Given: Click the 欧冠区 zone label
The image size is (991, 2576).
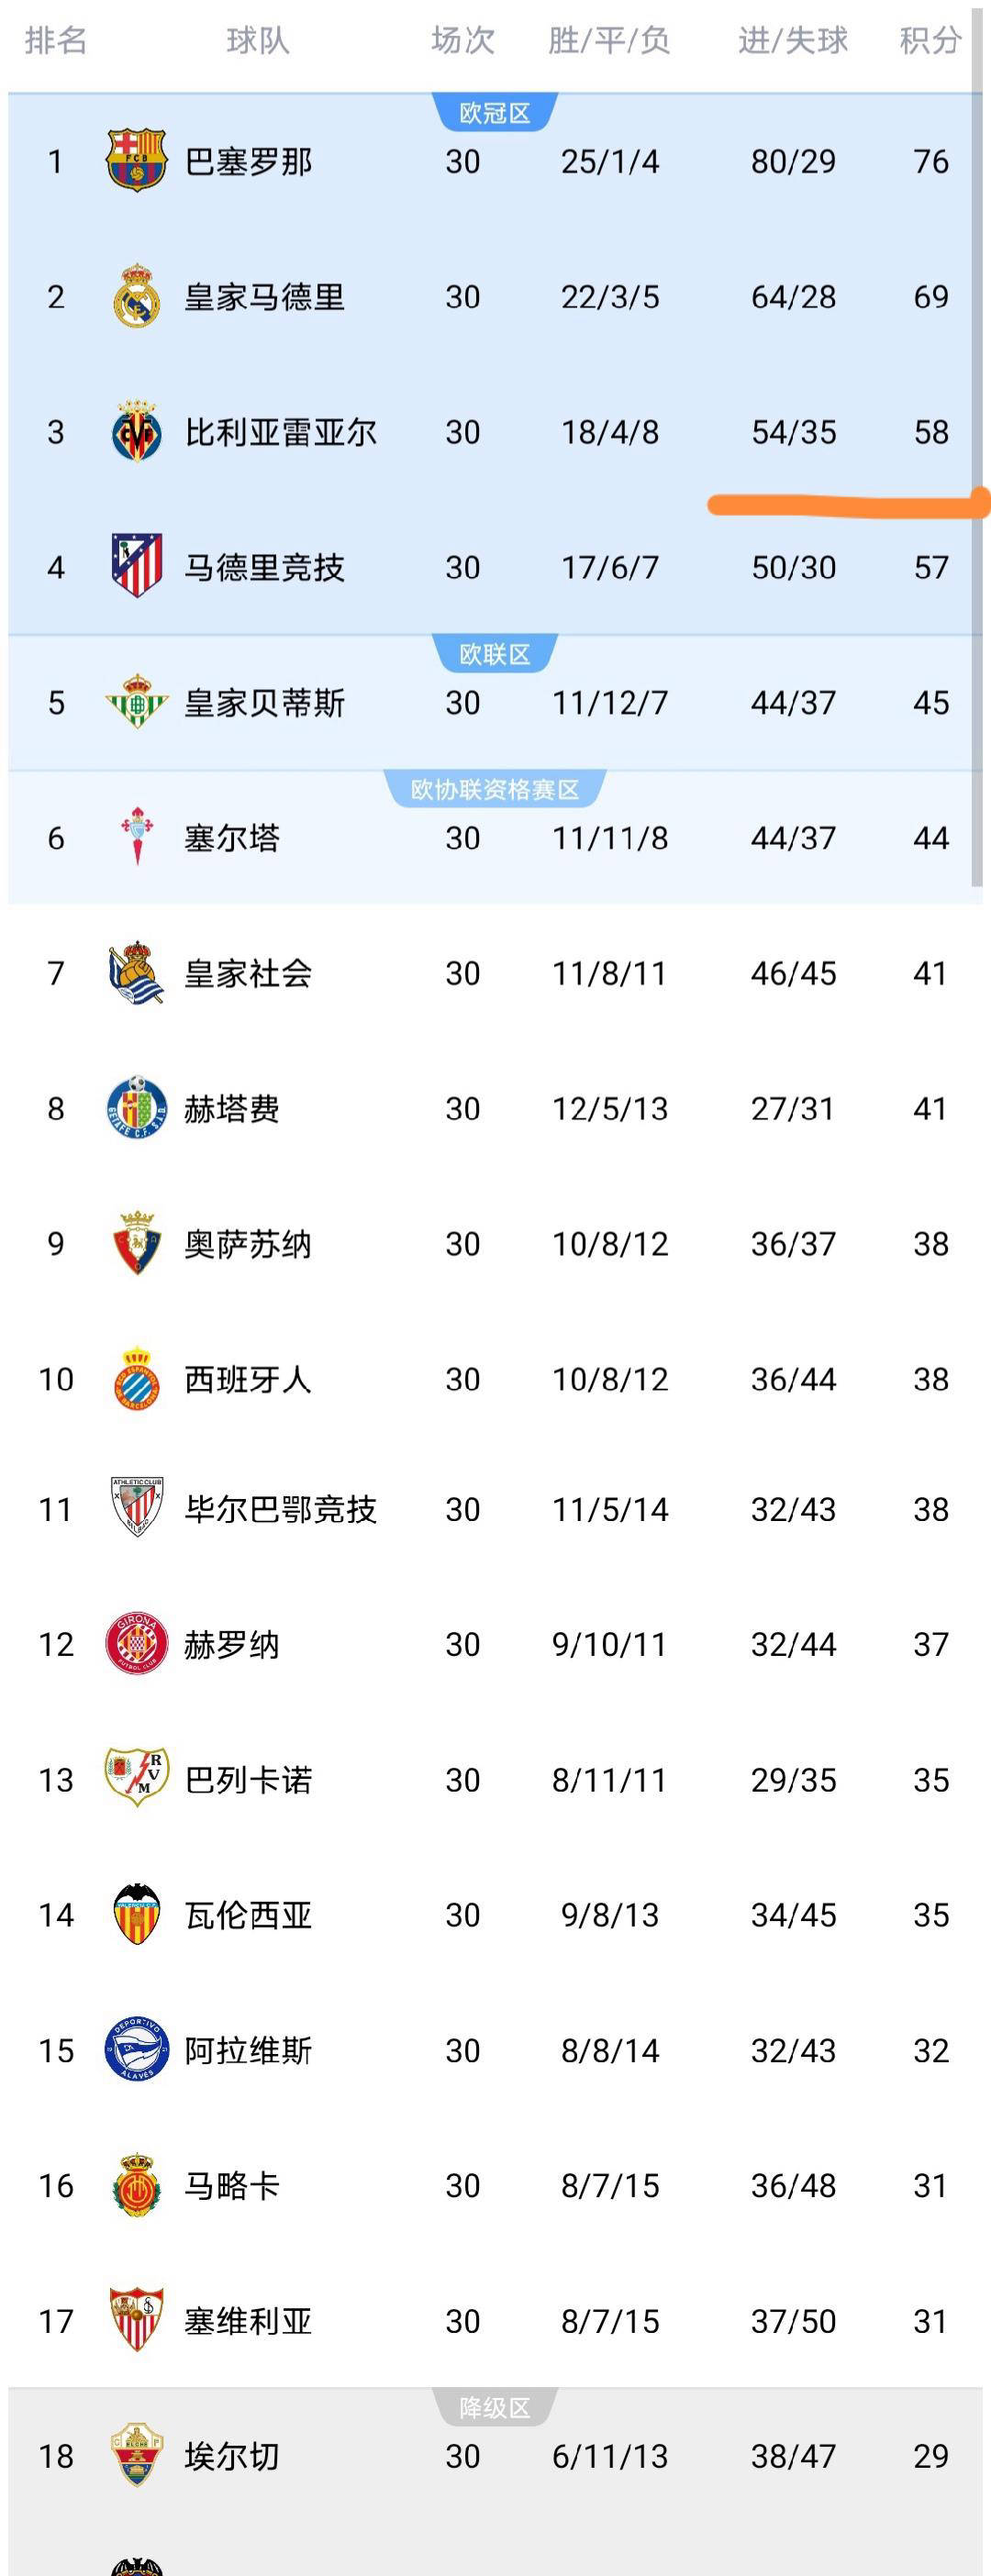Looking at the screenshot, I should tap(494, 113).
